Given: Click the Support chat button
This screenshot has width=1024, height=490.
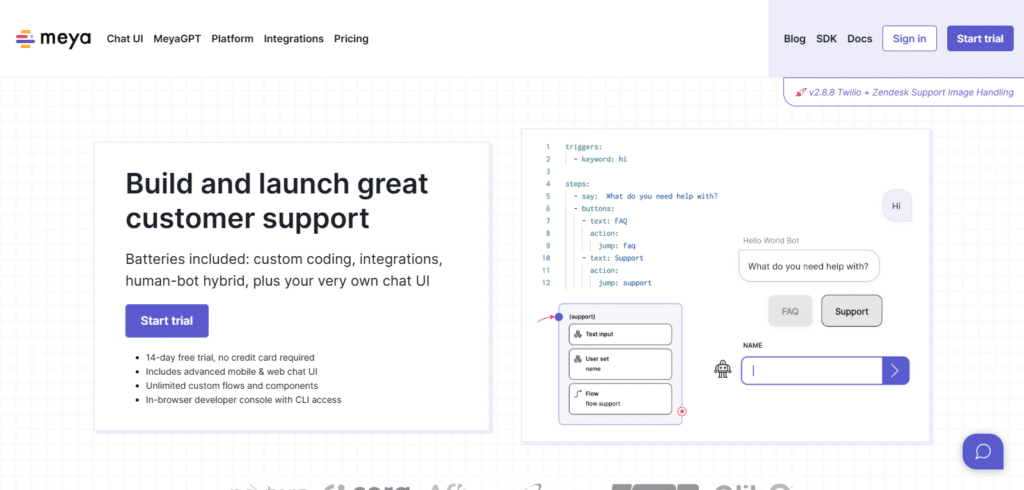Looking at the screenshot, I should (x=852, y=311).
